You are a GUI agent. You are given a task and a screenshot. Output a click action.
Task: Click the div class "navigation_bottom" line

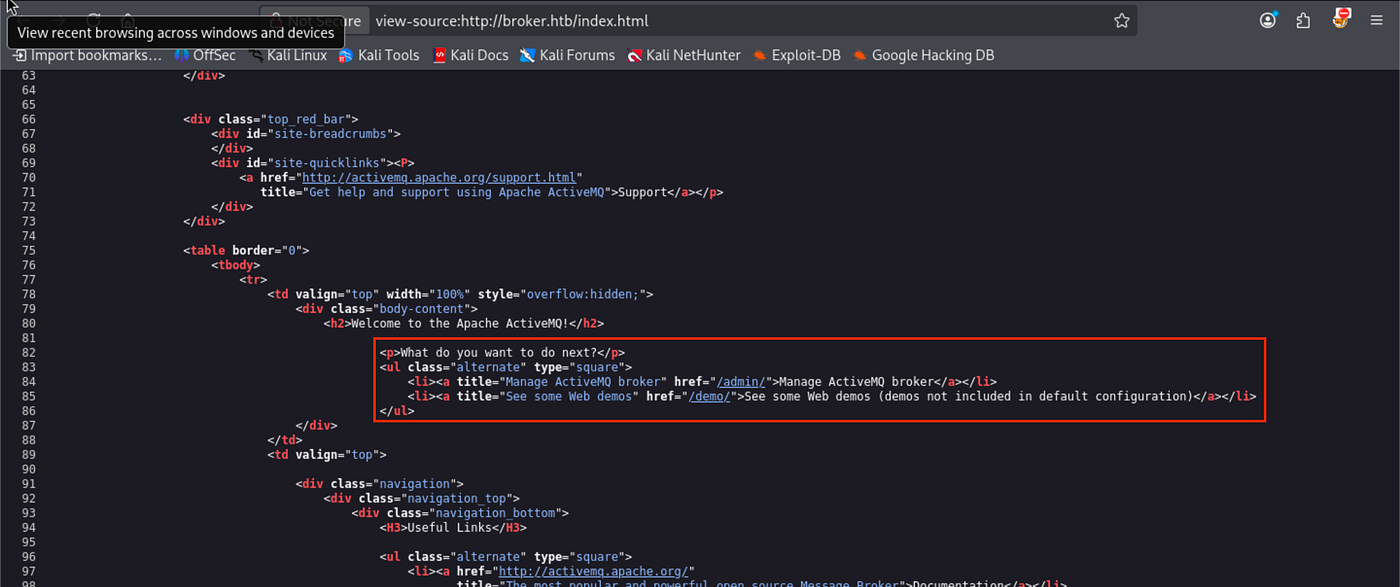point(460,513)
